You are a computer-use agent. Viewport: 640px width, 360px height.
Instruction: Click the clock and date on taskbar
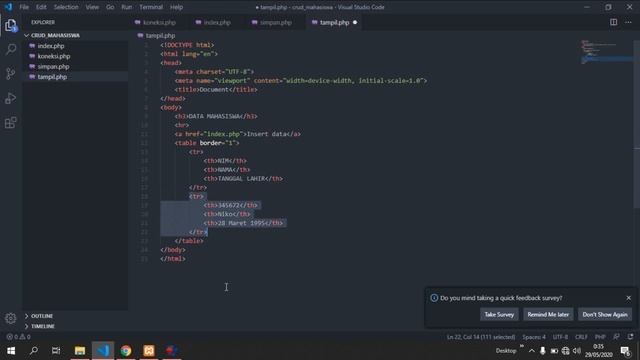(598, 351)
